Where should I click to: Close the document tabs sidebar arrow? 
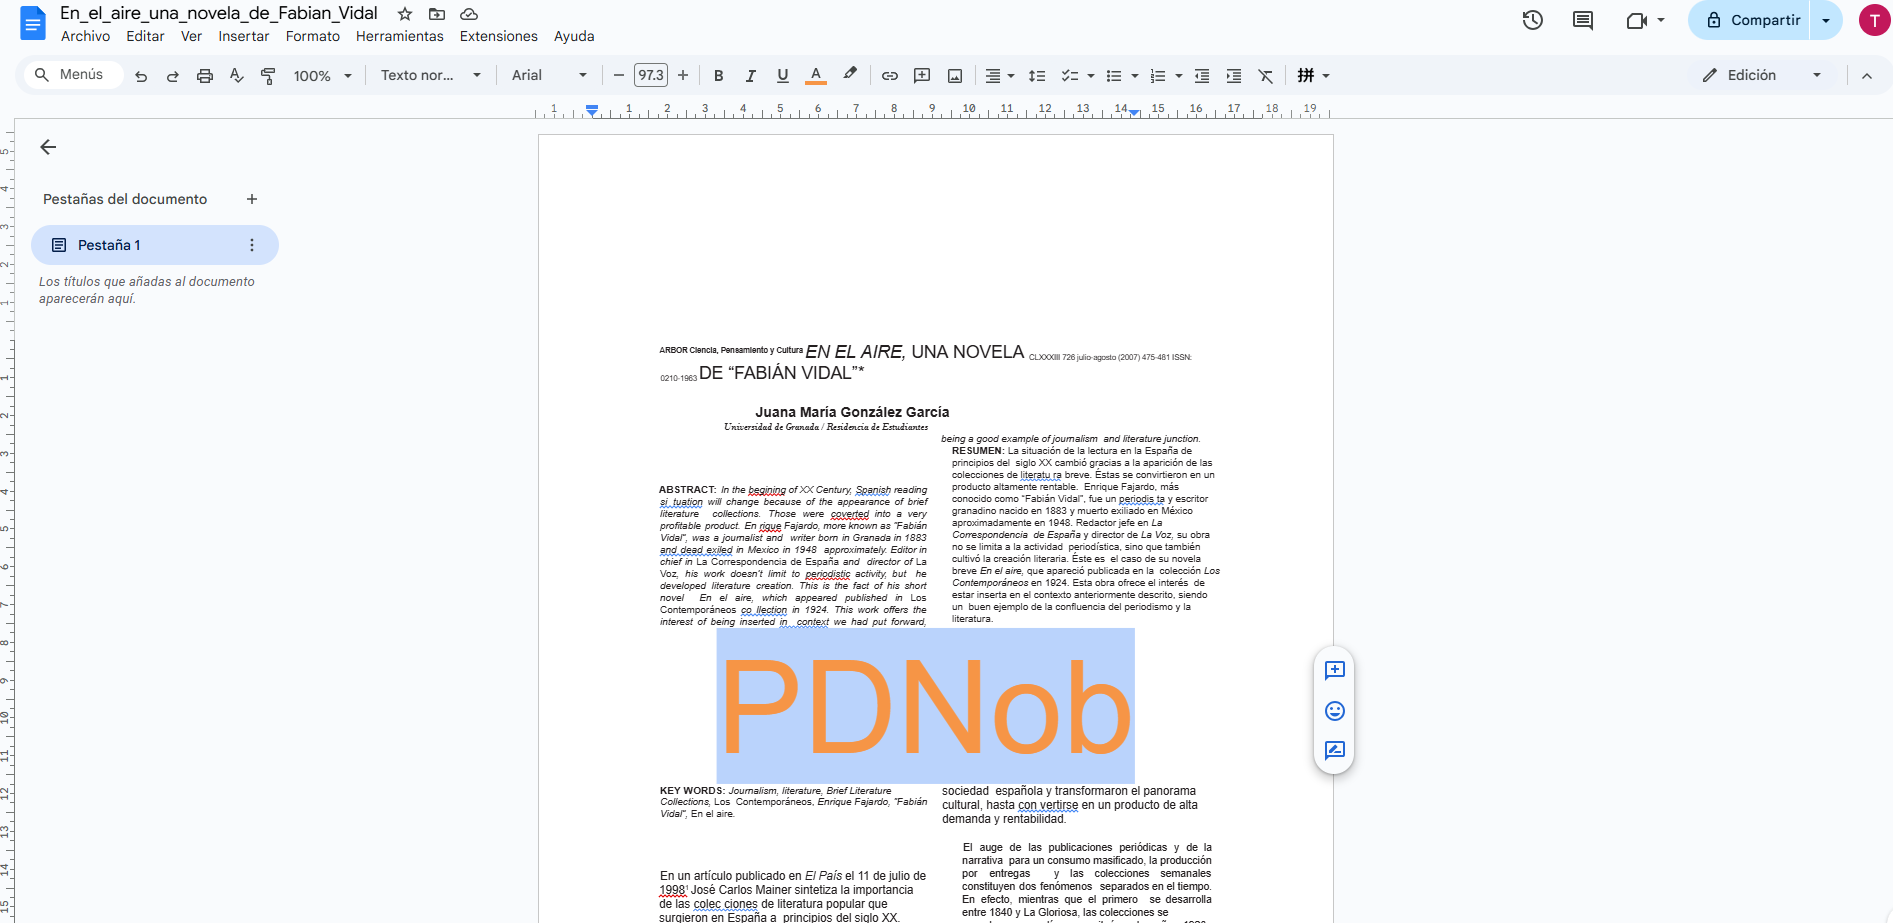click(48, 147)
